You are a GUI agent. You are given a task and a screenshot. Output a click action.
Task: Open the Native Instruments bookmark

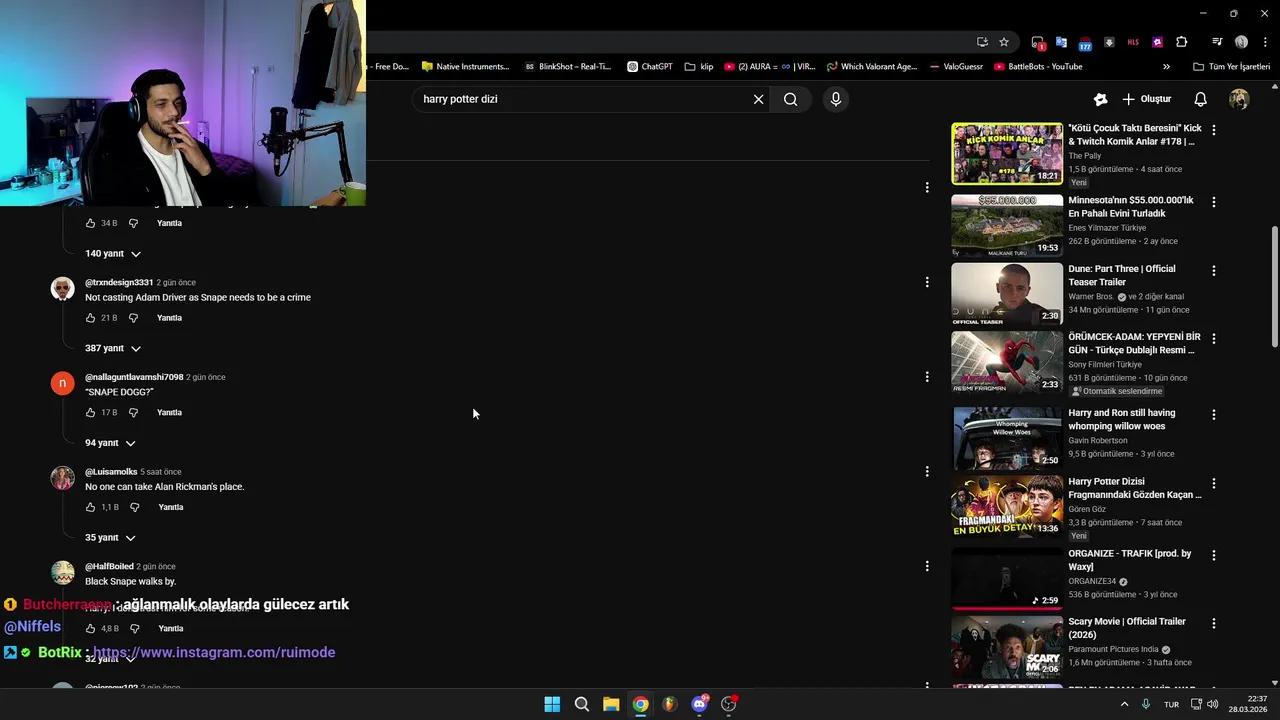coord(466,67)
